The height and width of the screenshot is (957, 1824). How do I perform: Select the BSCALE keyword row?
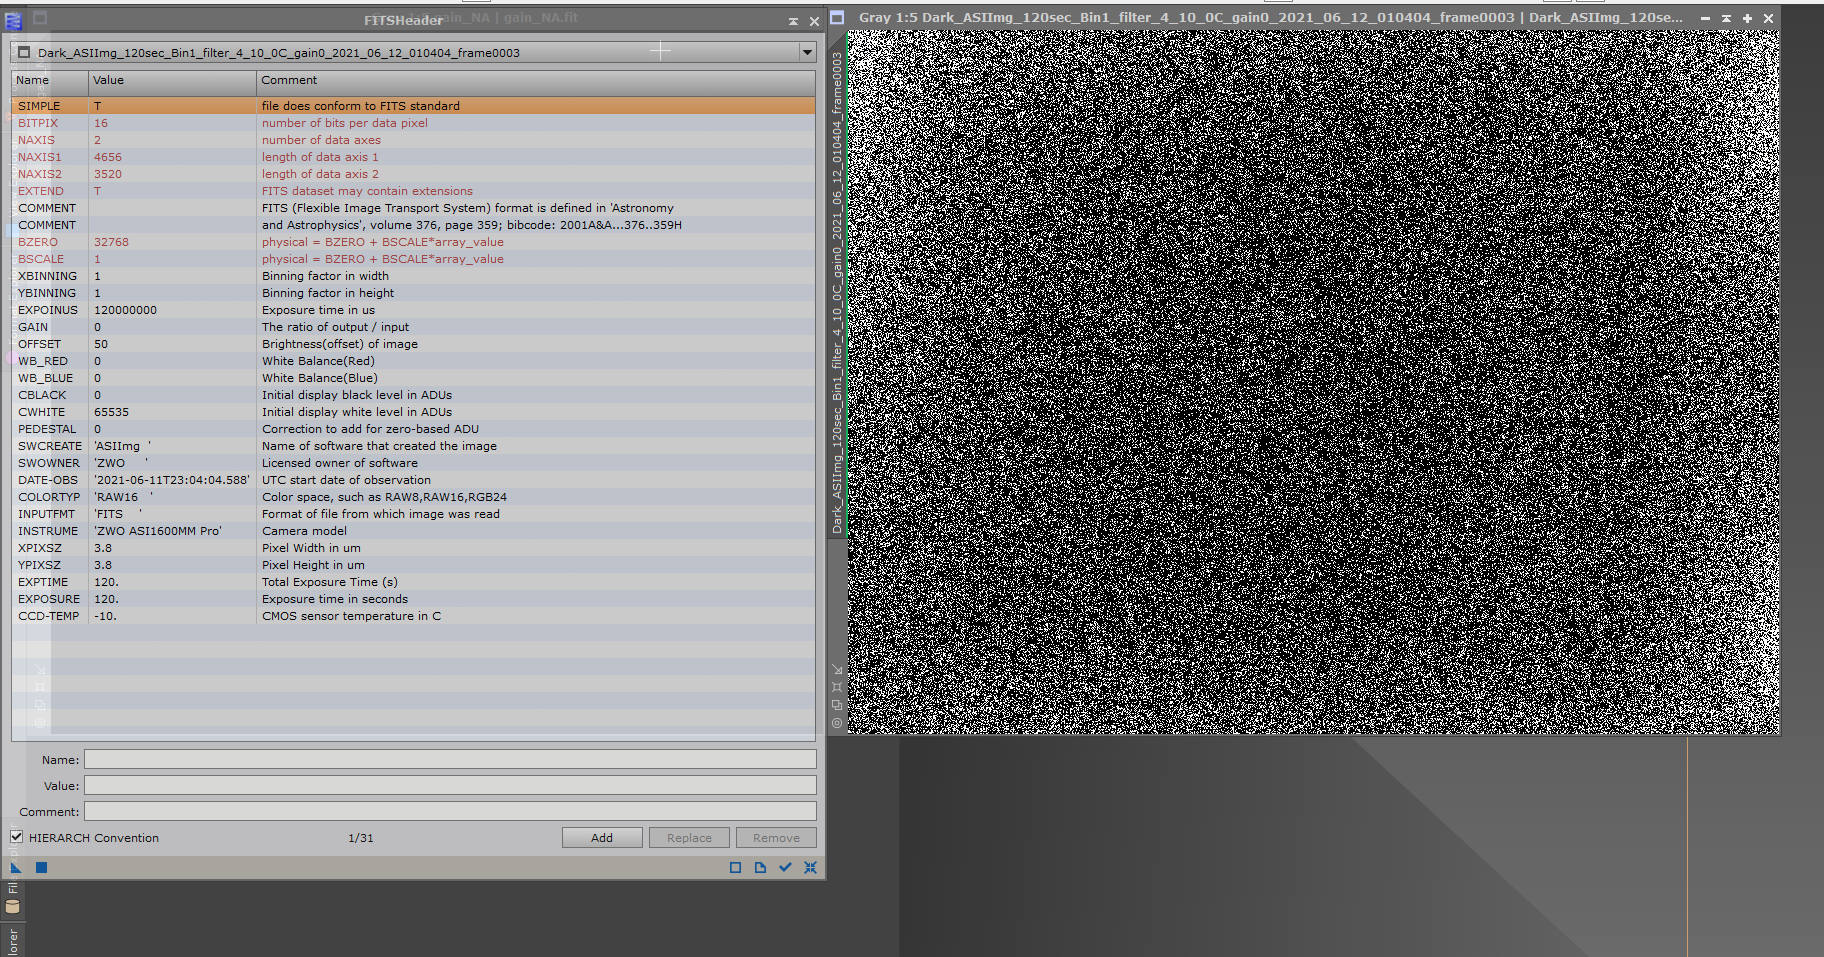pyautogui.click(x=413, y=259)
